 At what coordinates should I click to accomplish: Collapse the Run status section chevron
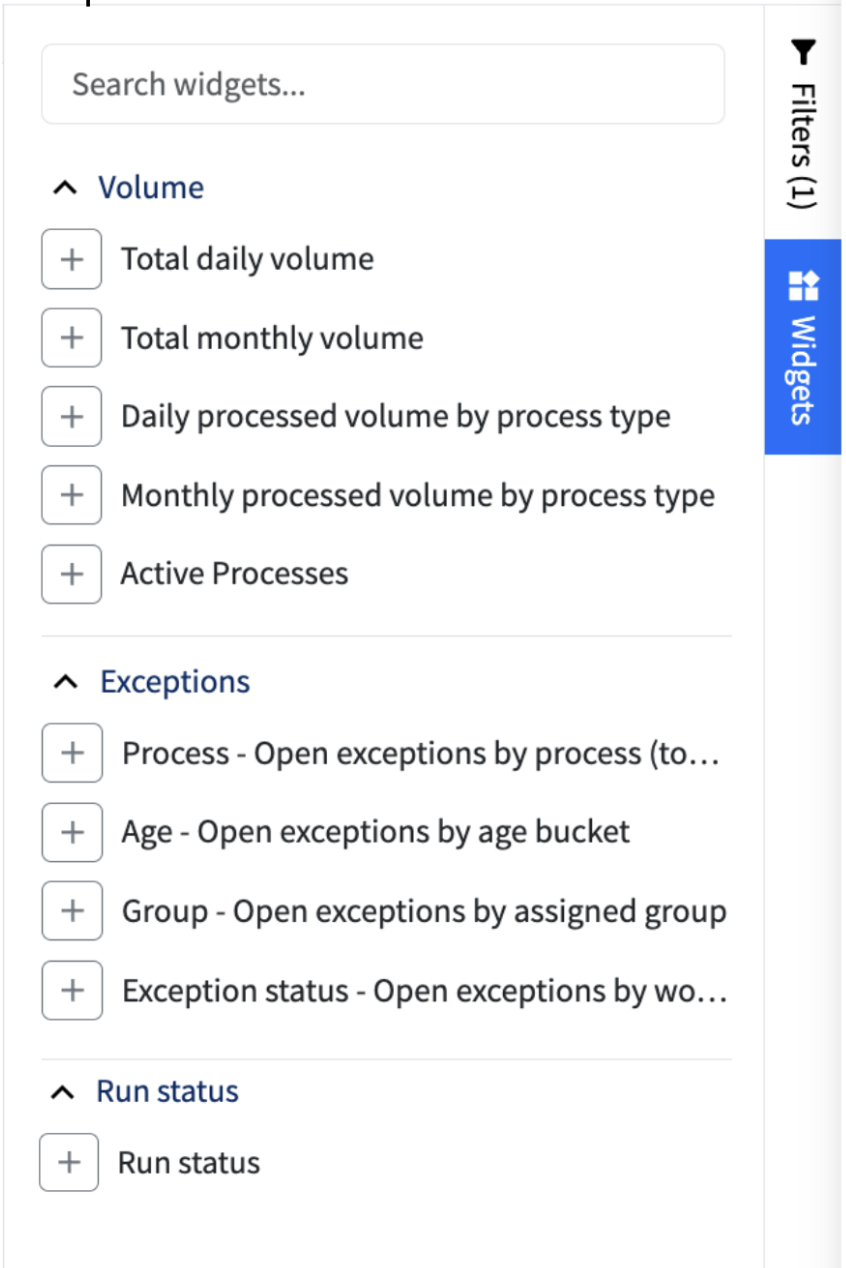[62, 1092]
